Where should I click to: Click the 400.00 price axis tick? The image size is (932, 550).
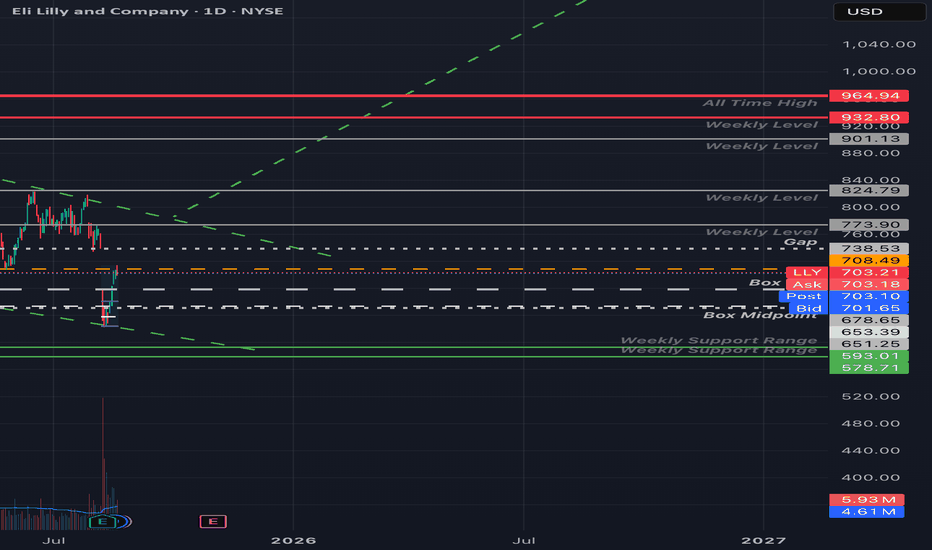click(x=871, y=477)
